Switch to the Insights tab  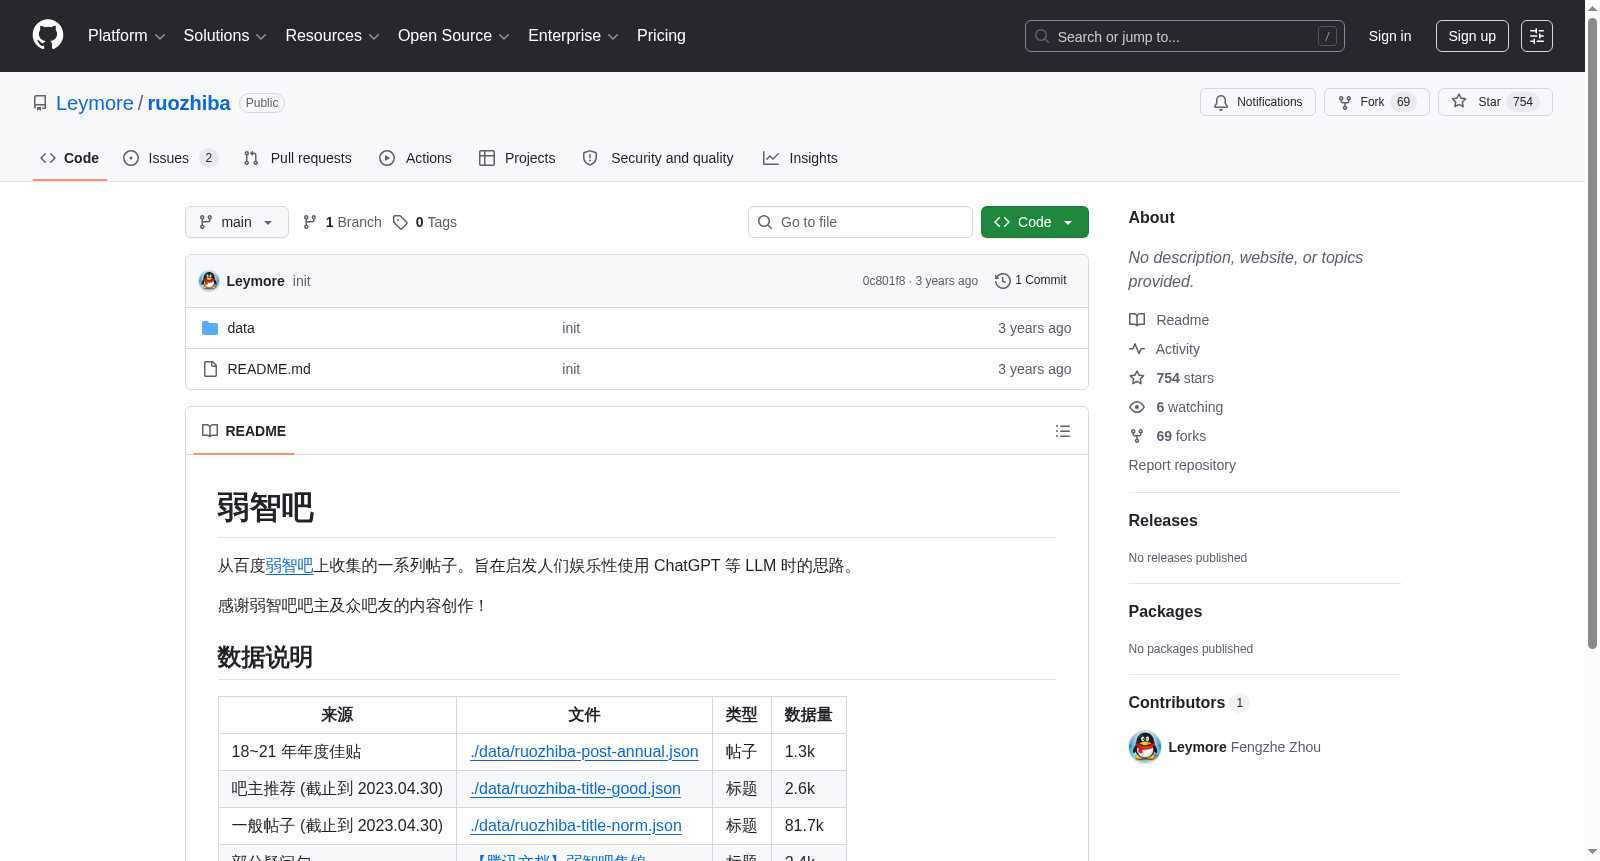(x=800, y=158)
